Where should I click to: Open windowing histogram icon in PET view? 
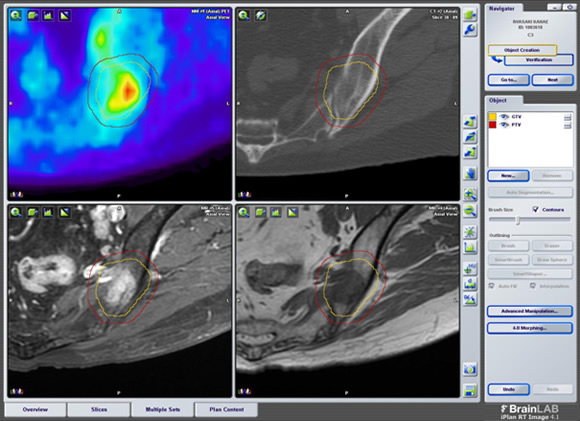(48, 16)
